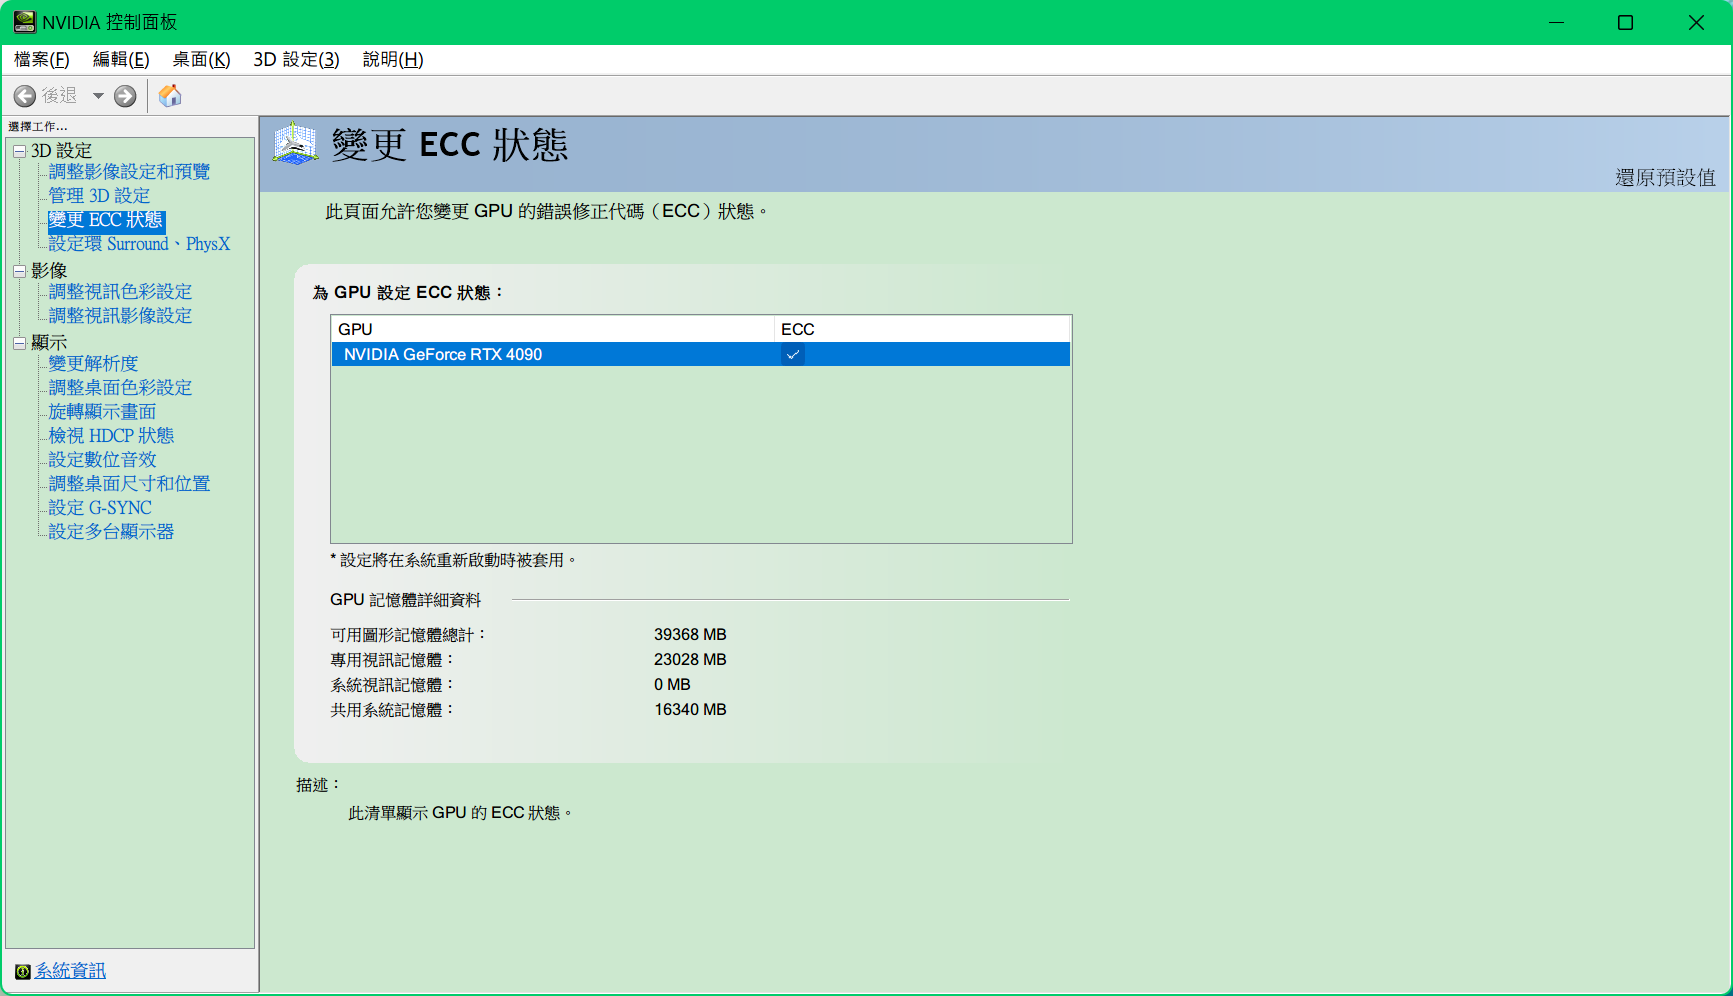Collapse the 3D 設定 tree node

(x=19, y=151)
